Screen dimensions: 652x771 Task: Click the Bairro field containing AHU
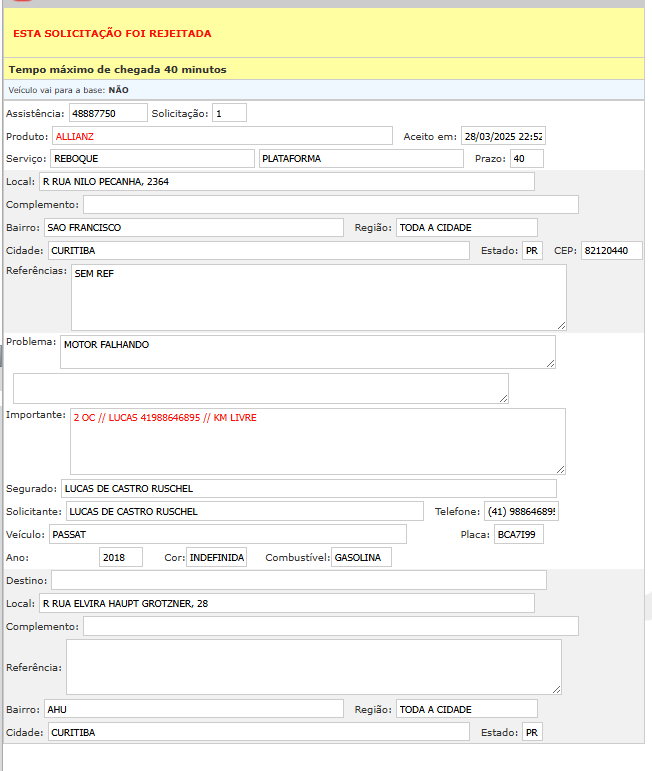coord(193,709)
